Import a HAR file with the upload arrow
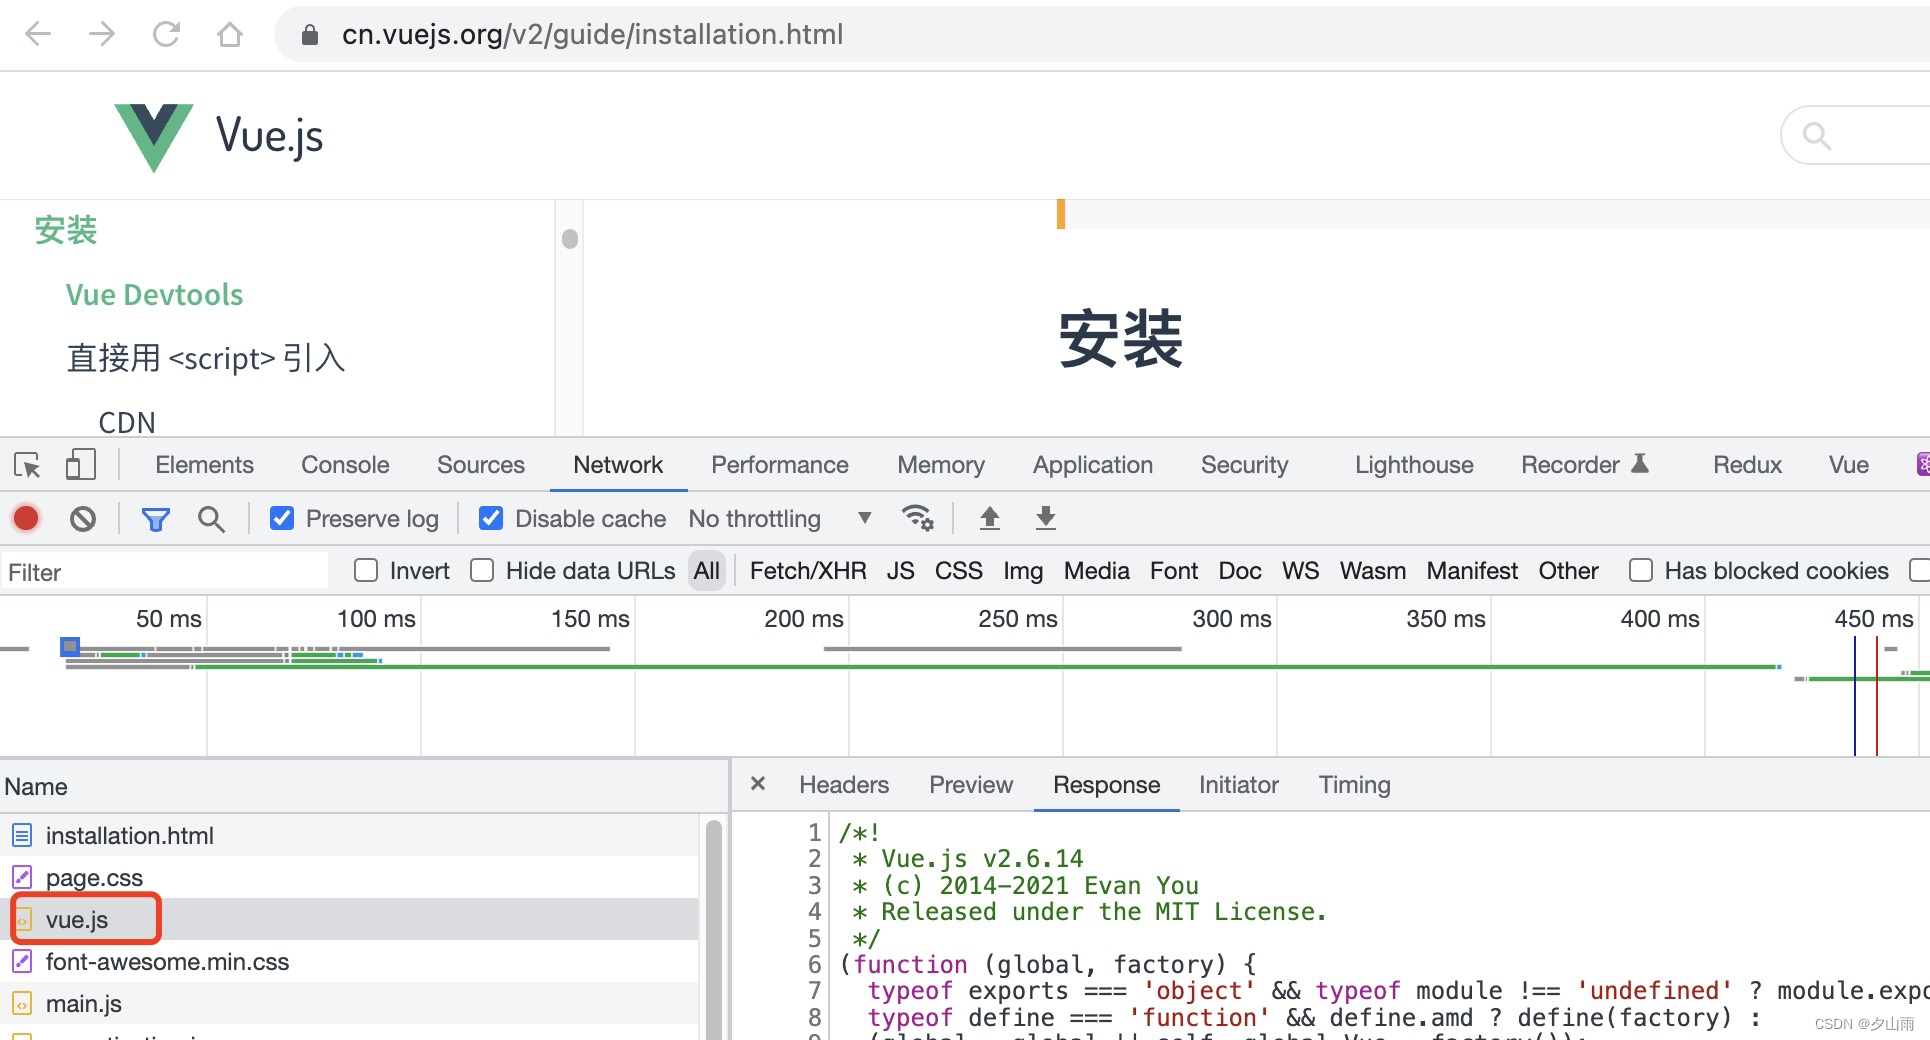This screenshot has width=1930, height=1040. tap(989, 518)
